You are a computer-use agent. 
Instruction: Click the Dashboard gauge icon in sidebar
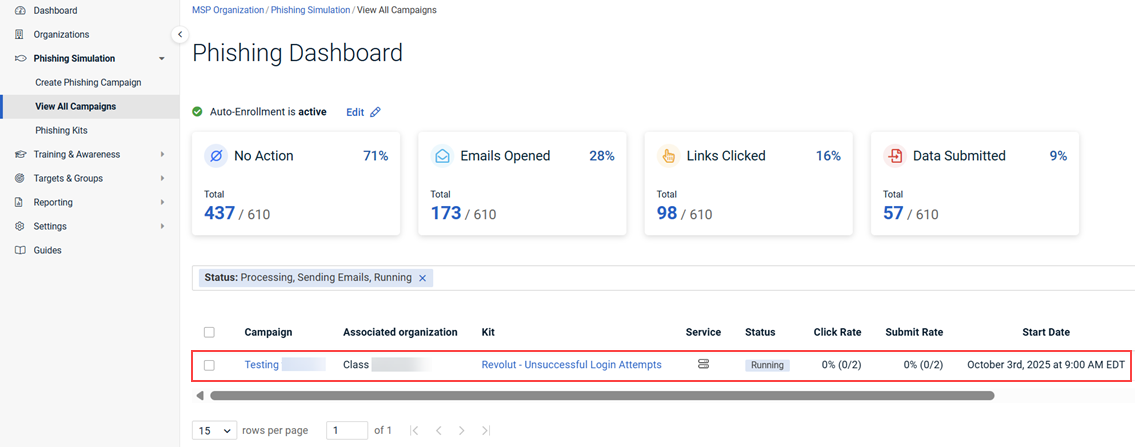[x=20, y=10]
